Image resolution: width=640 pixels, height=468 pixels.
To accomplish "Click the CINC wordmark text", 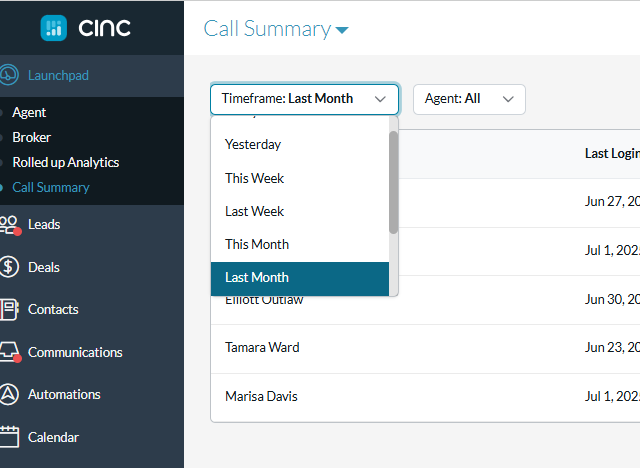I will point(104,28).
